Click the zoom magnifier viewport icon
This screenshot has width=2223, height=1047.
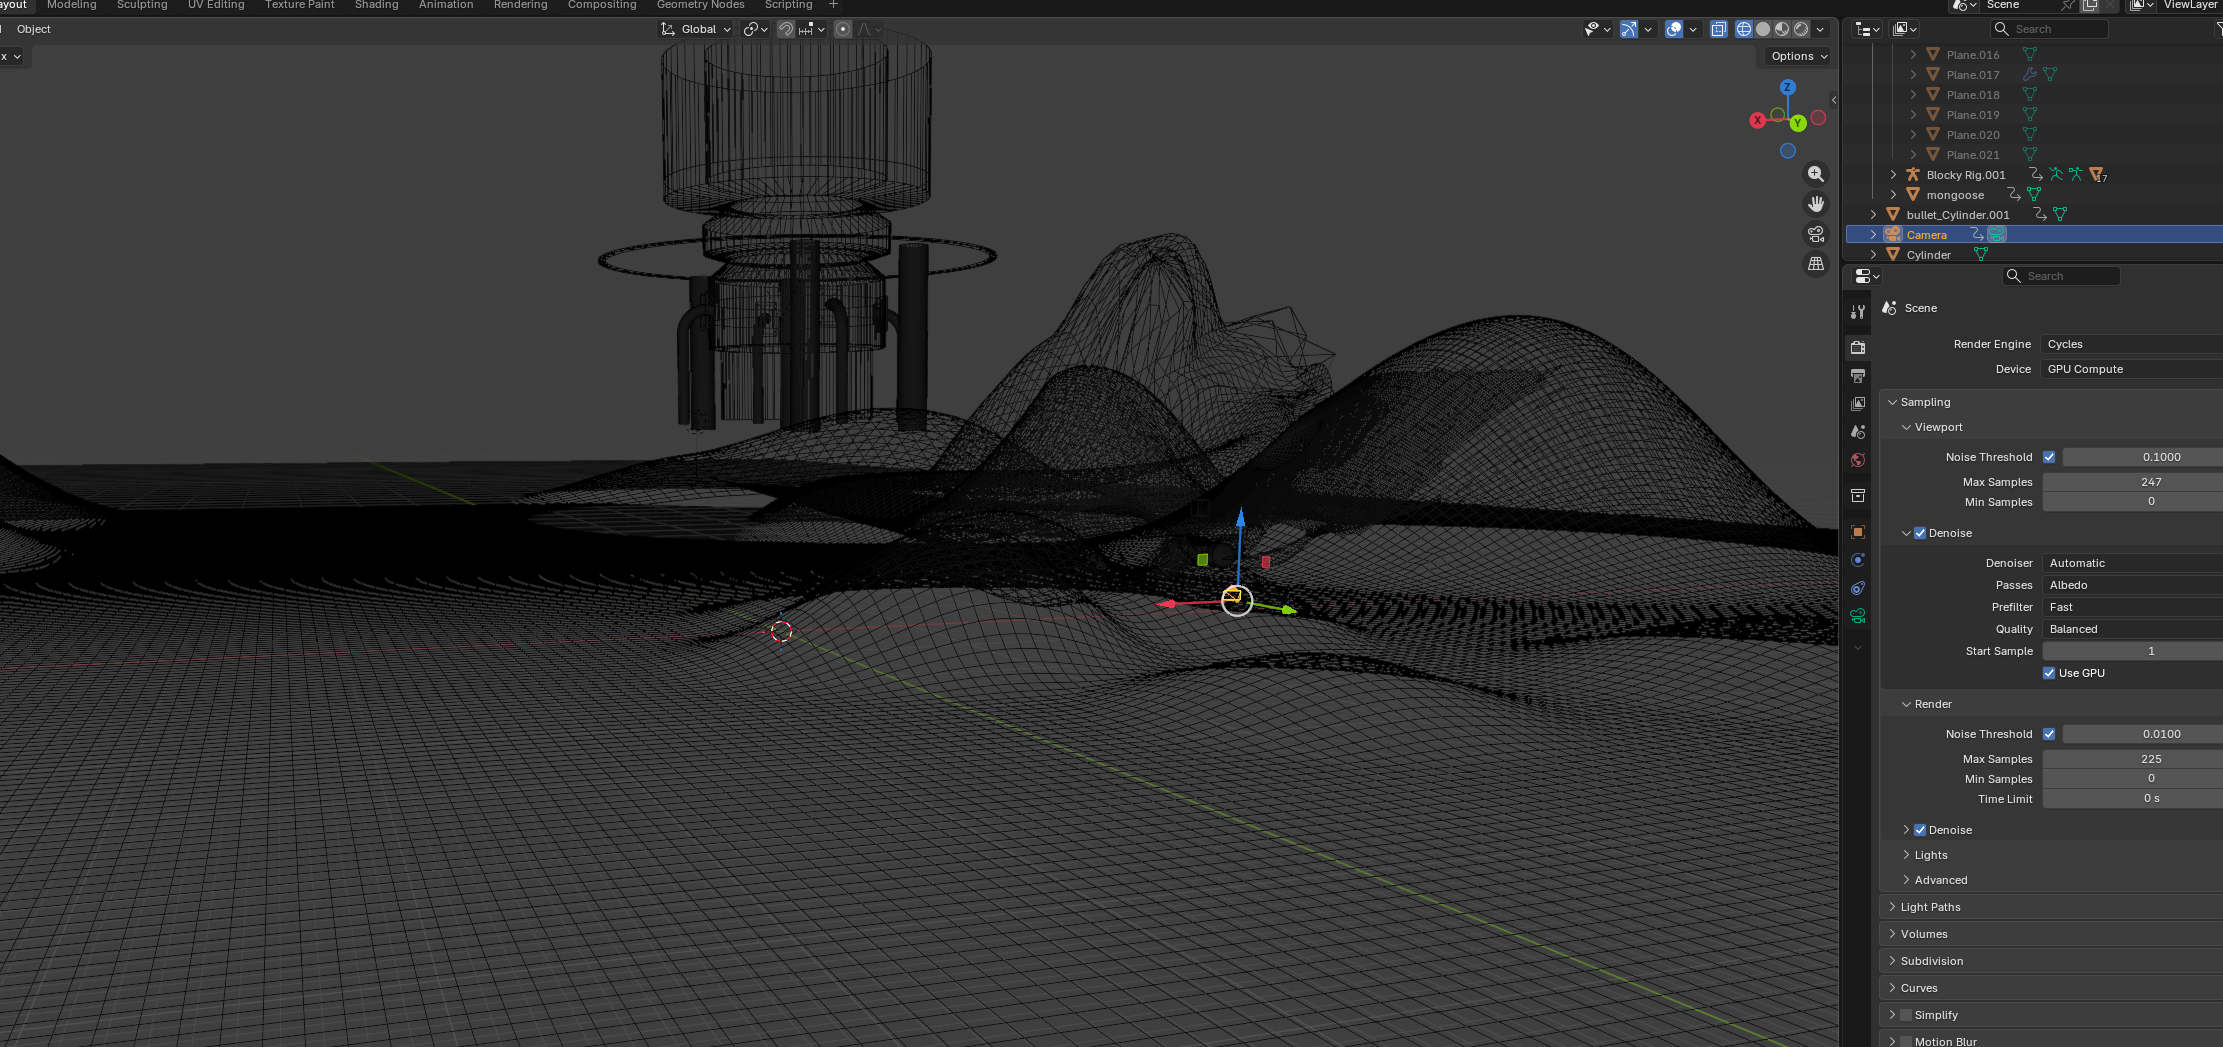(1815, 174)
